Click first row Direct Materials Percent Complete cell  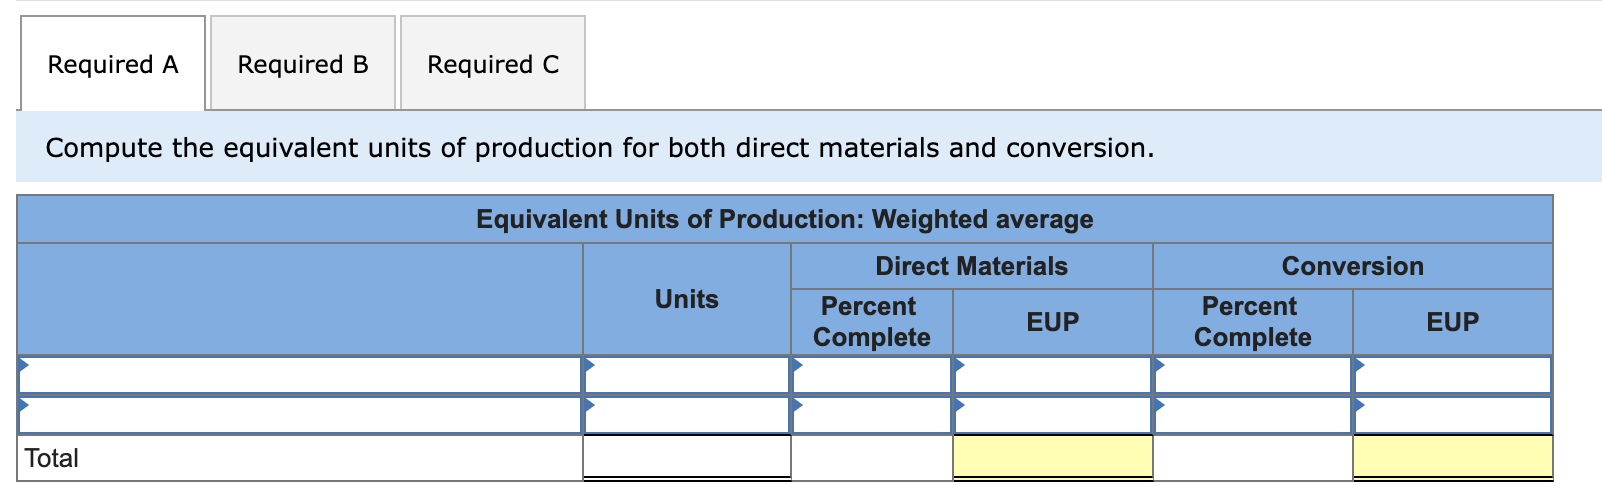(871, 376)
